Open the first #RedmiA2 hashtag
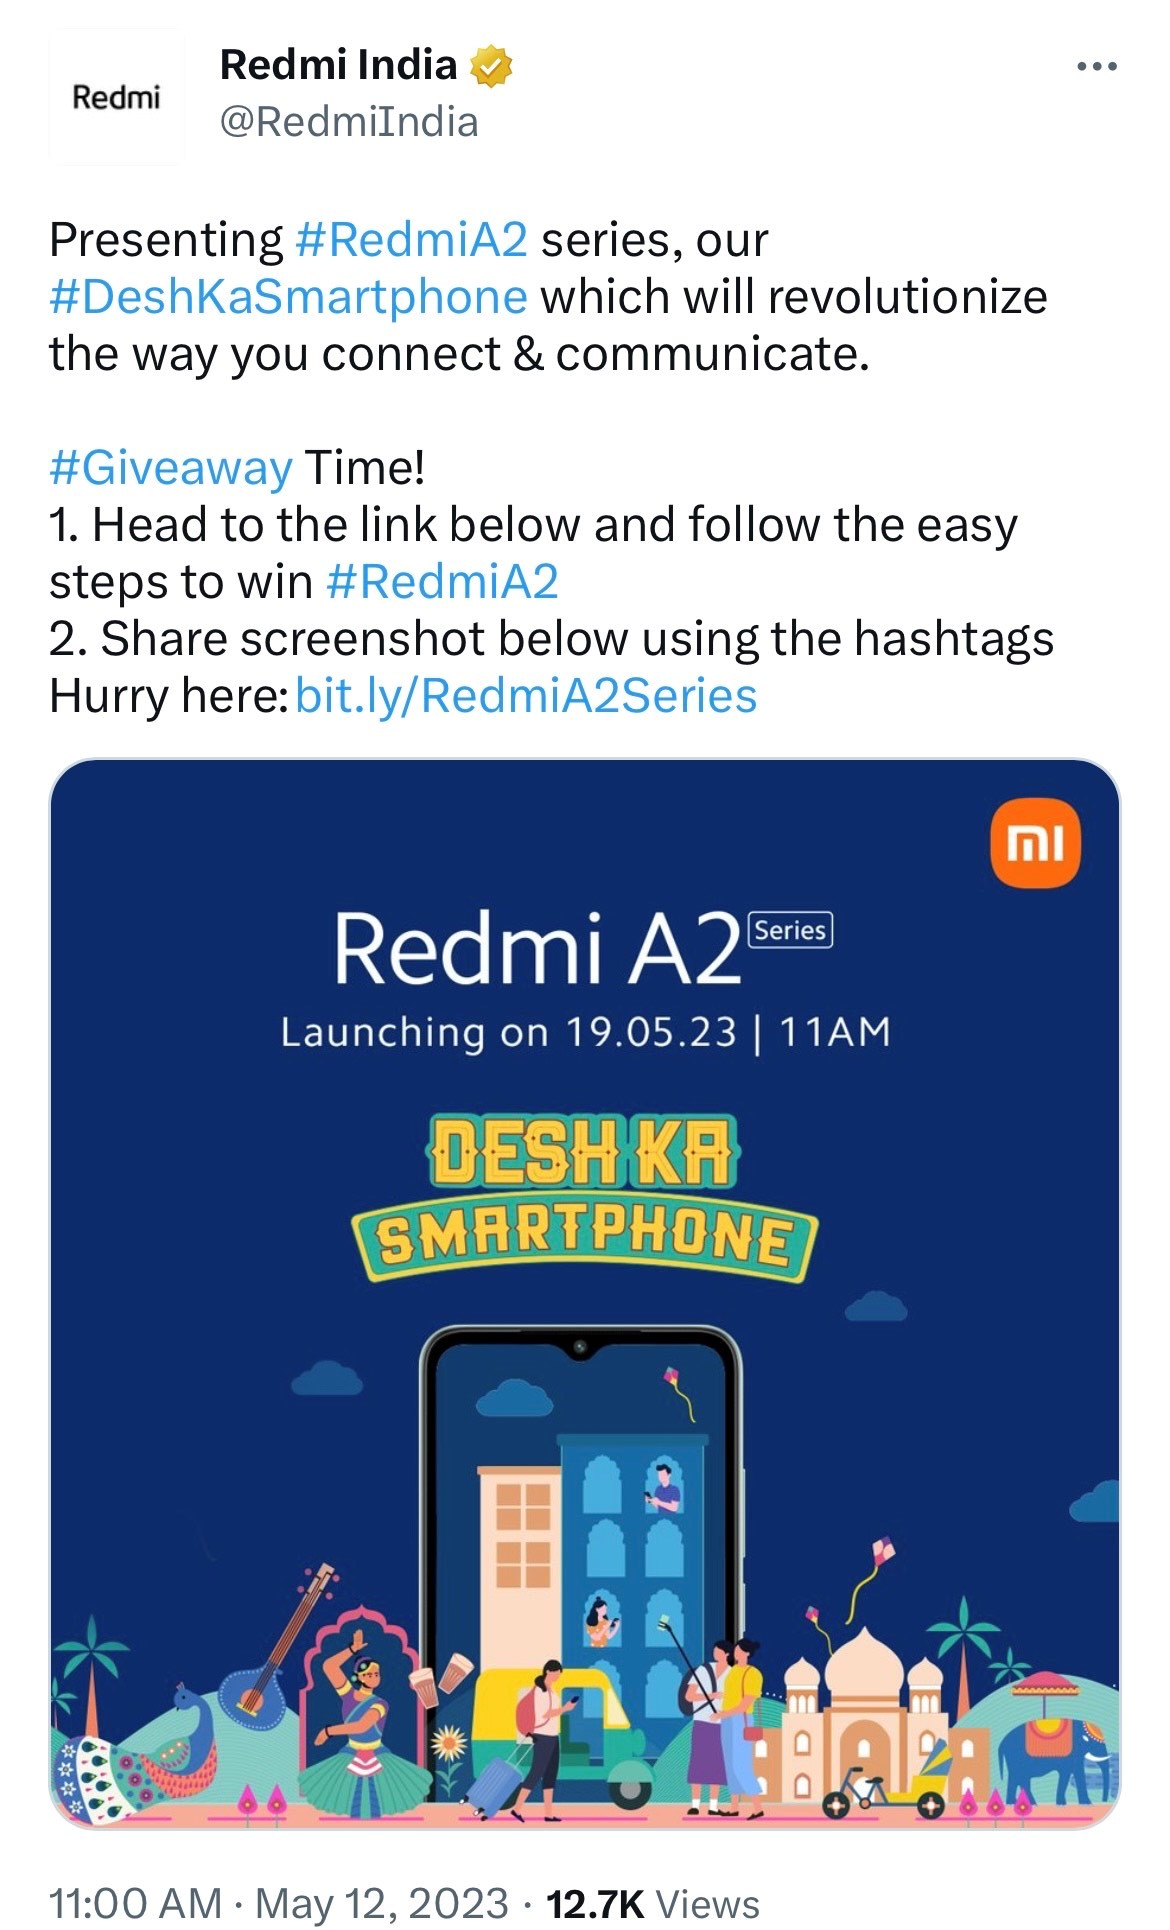The width and height of the screenshot is (1170, 1930). (412, 240)
